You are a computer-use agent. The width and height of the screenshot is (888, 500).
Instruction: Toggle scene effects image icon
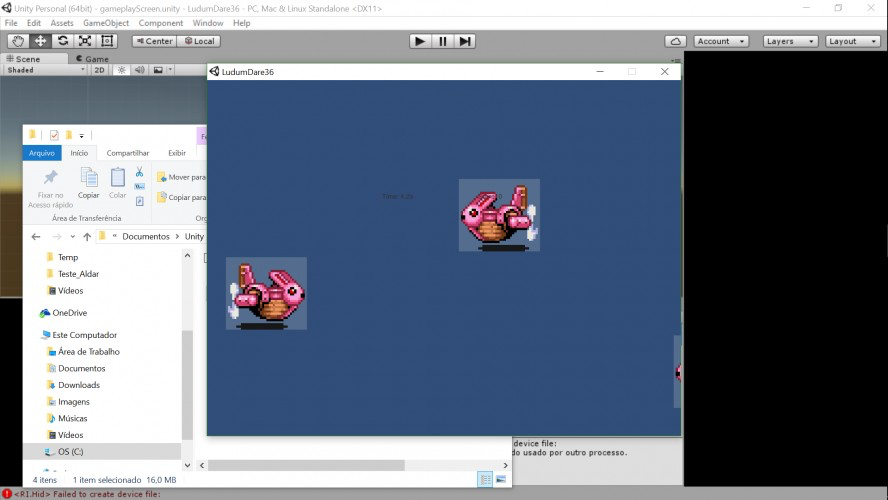[158, 70]
